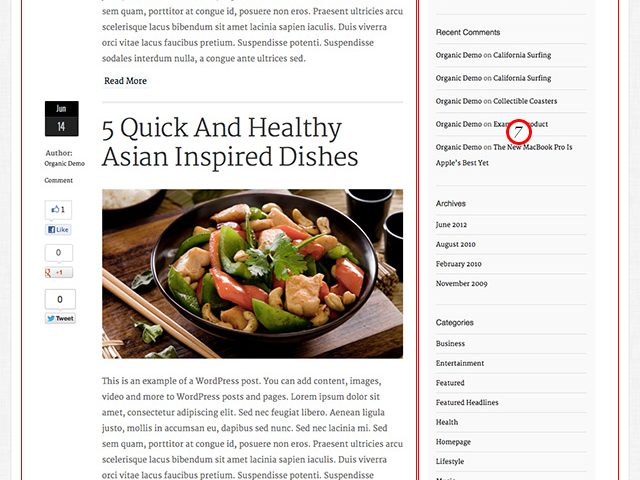Select the Business category
The width and height of the screenshot is (640, 480).
click(450, 344)
